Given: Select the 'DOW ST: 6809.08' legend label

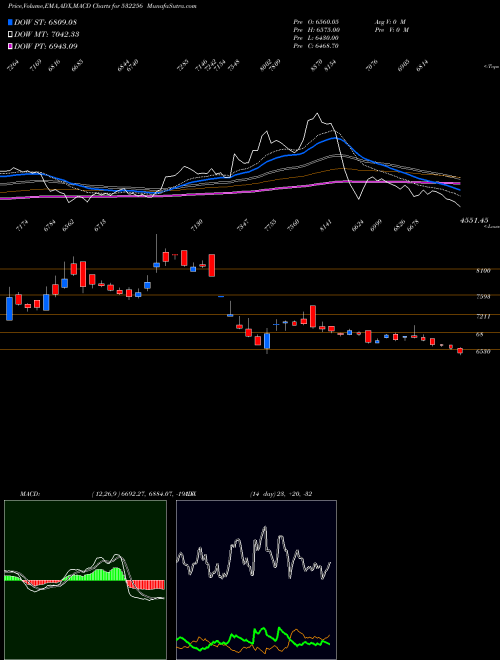Looking at the screenshot, I should 45,22.
